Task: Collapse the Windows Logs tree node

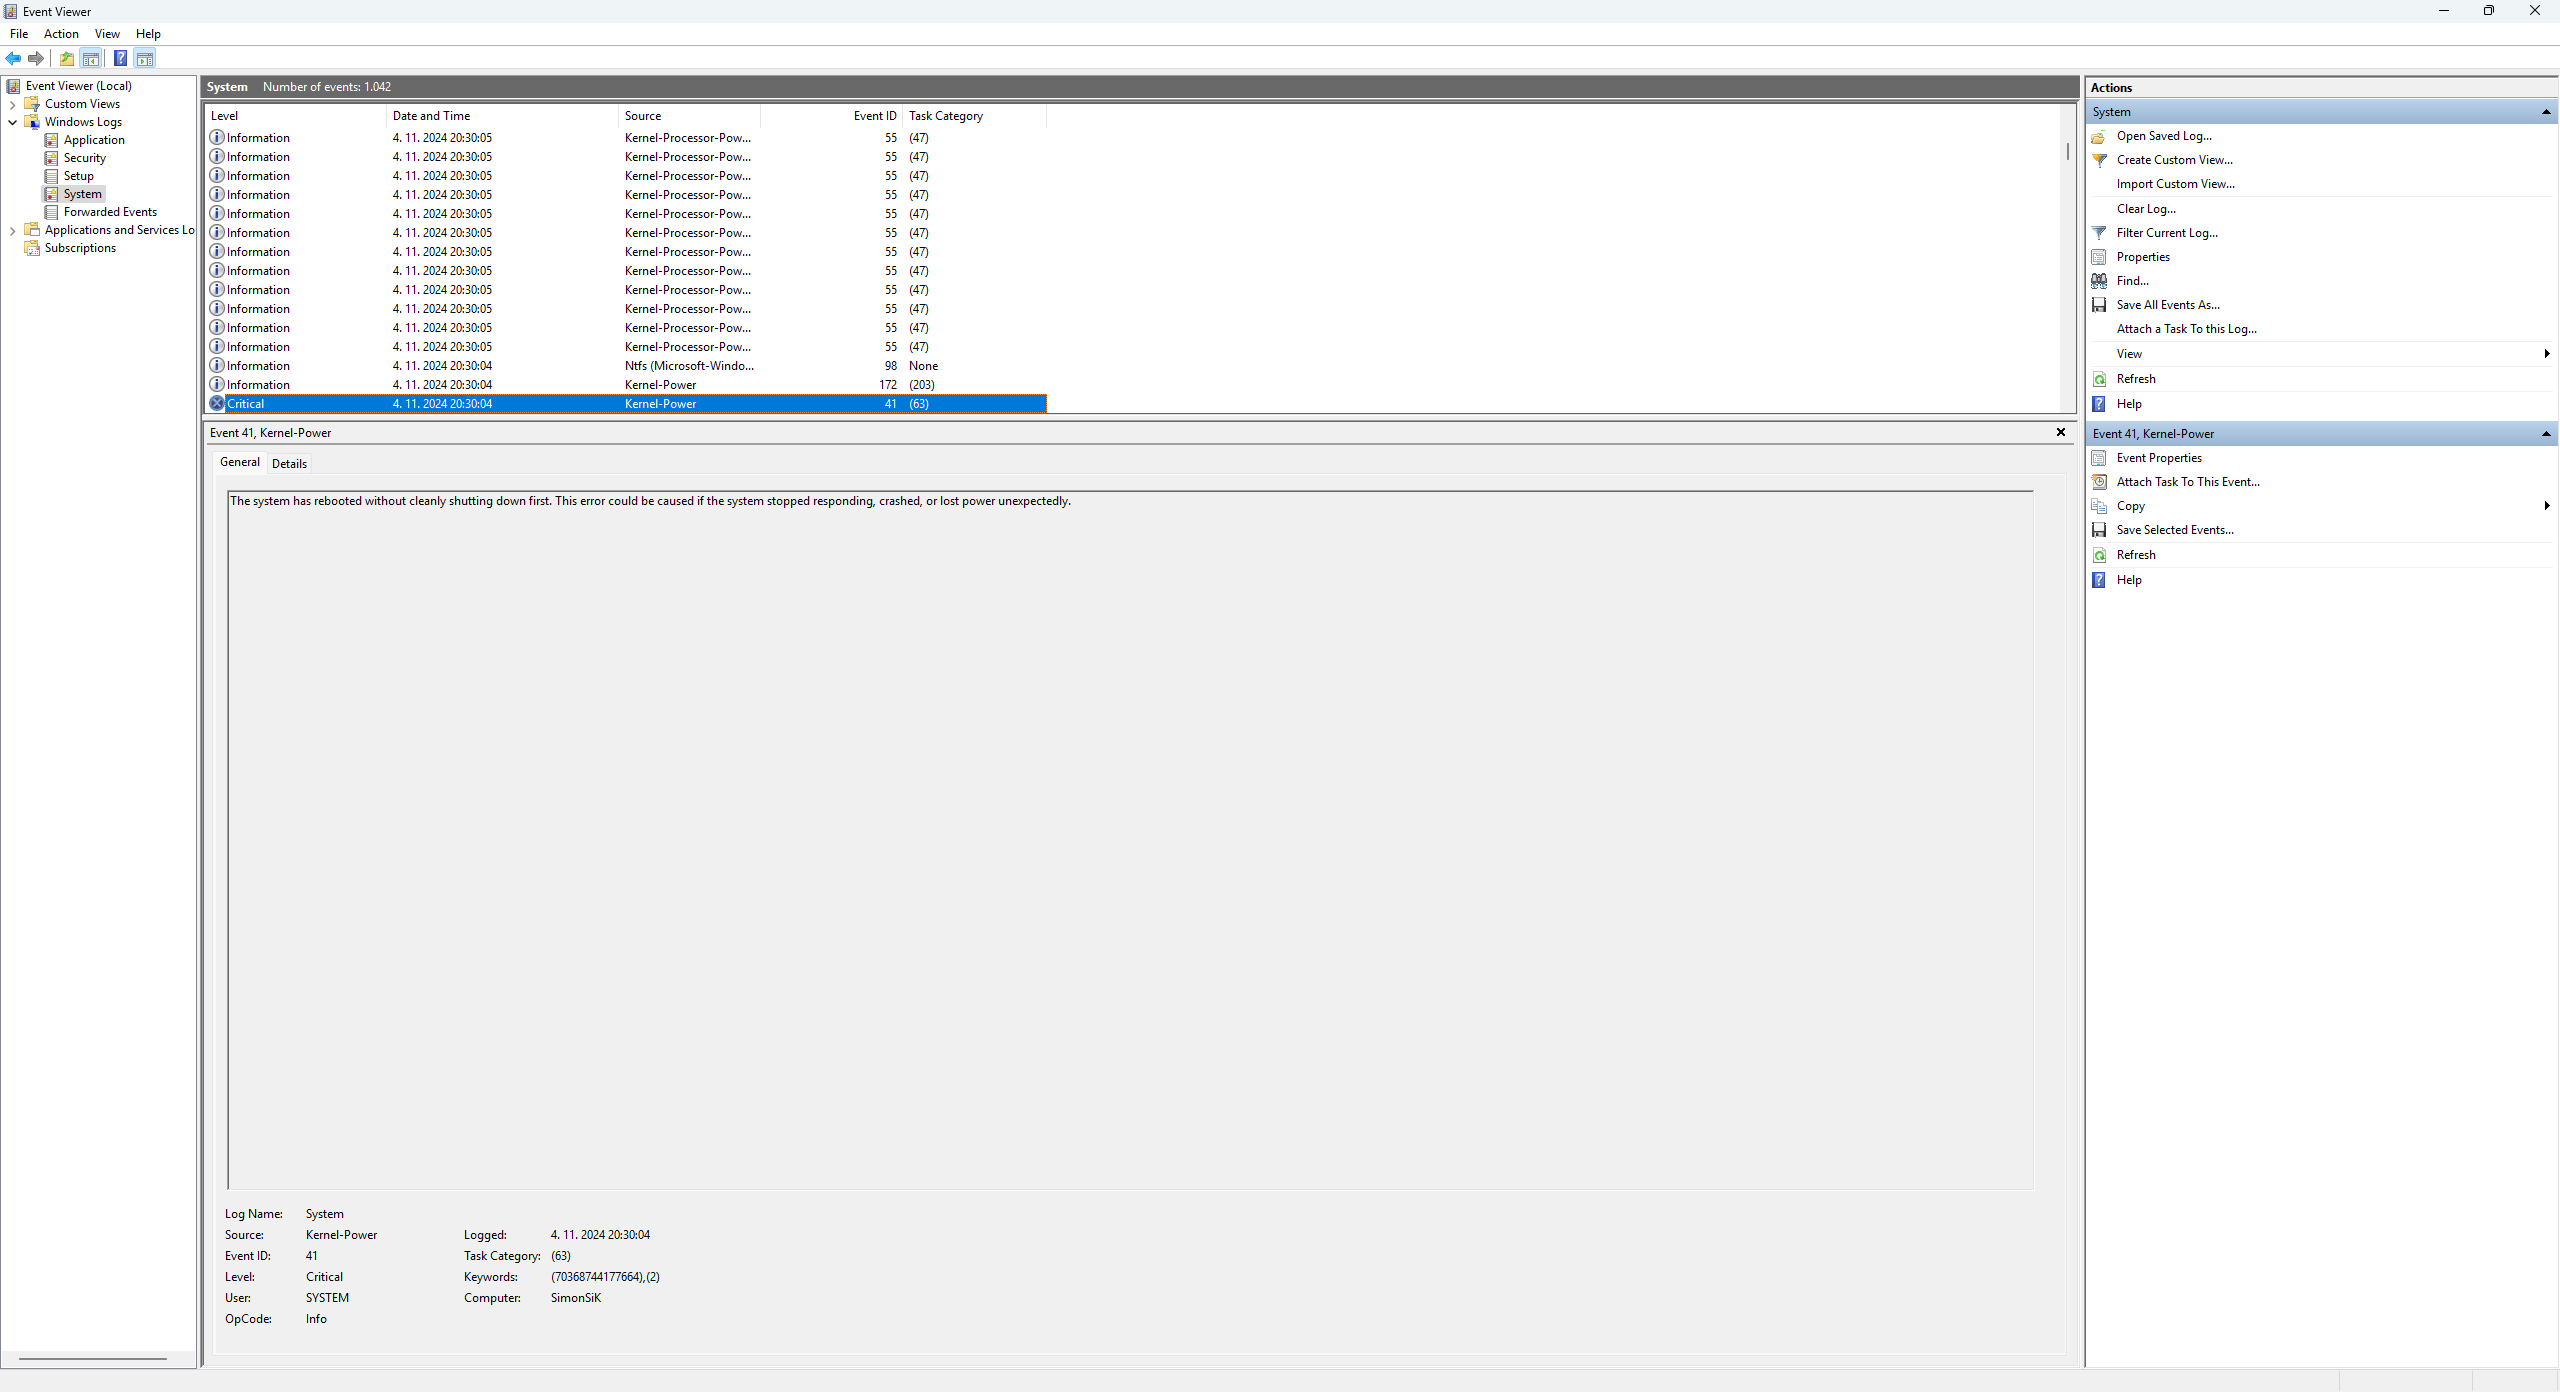Action: tap(12, 122)
